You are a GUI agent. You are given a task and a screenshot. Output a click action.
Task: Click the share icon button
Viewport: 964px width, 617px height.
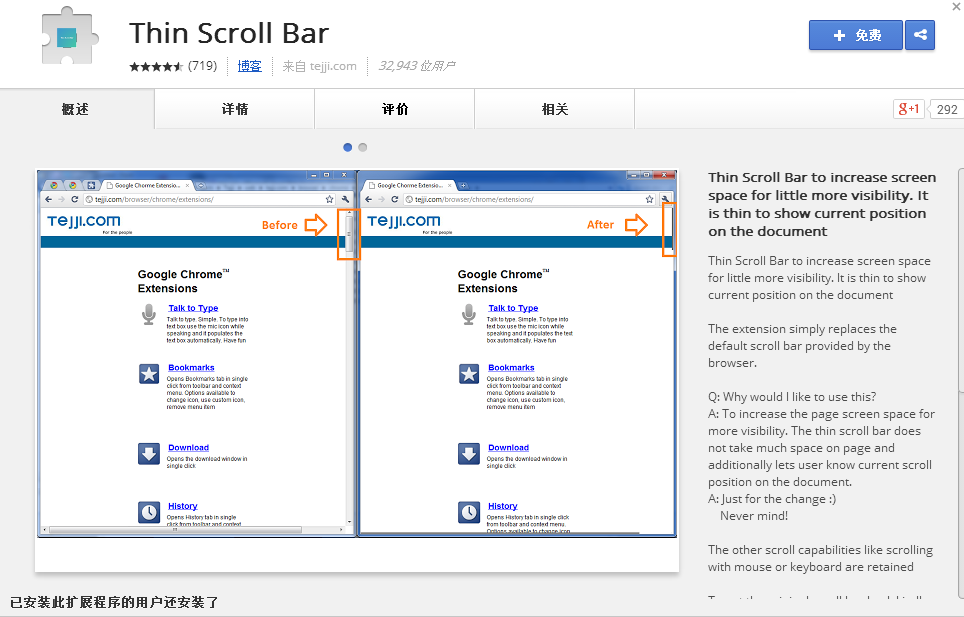point(920,35)
